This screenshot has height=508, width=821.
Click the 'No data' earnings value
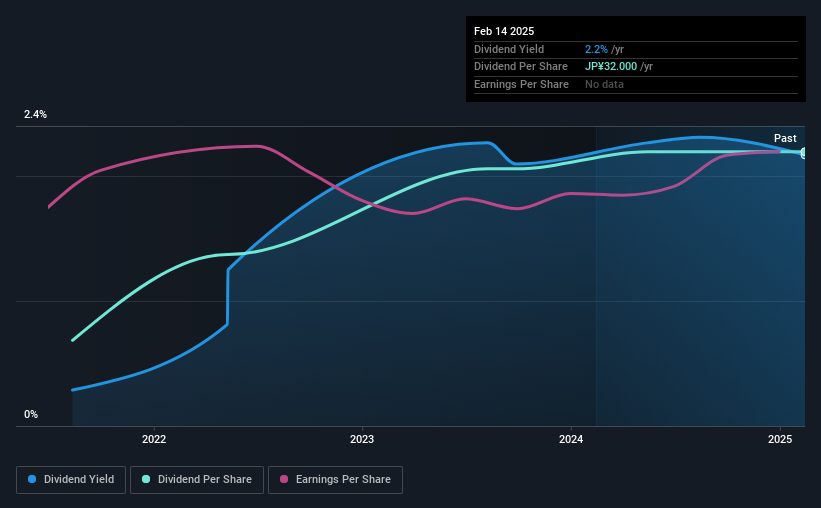click(604, 84)
